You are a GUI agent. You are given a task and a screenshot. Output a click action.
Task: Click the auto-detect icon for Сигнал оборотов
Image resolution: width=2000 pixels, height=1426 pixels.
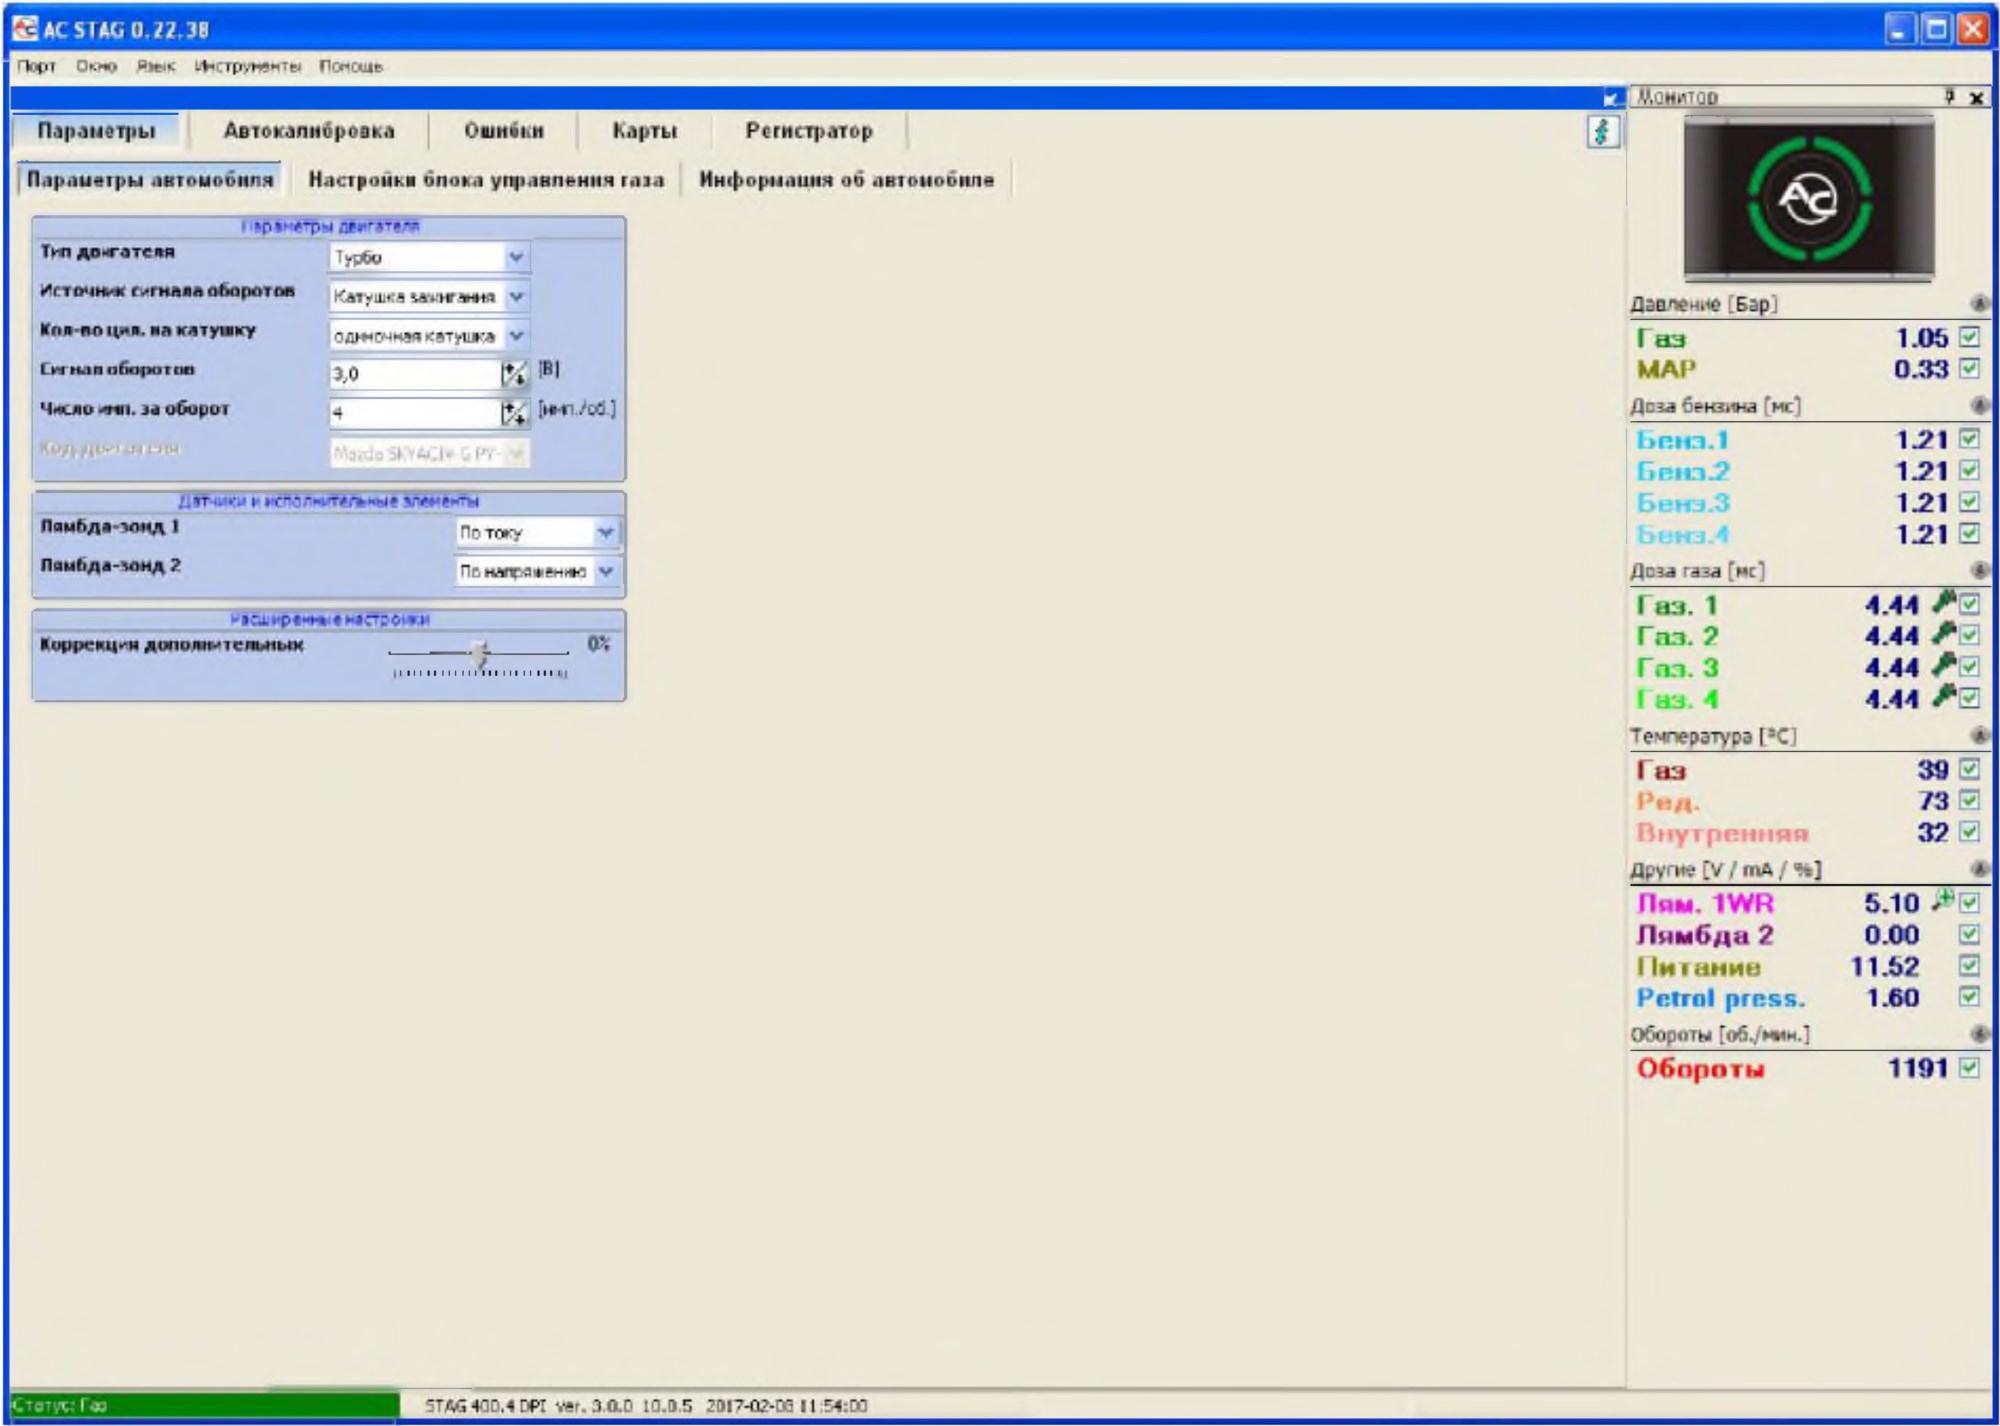(x=514, y=373)
